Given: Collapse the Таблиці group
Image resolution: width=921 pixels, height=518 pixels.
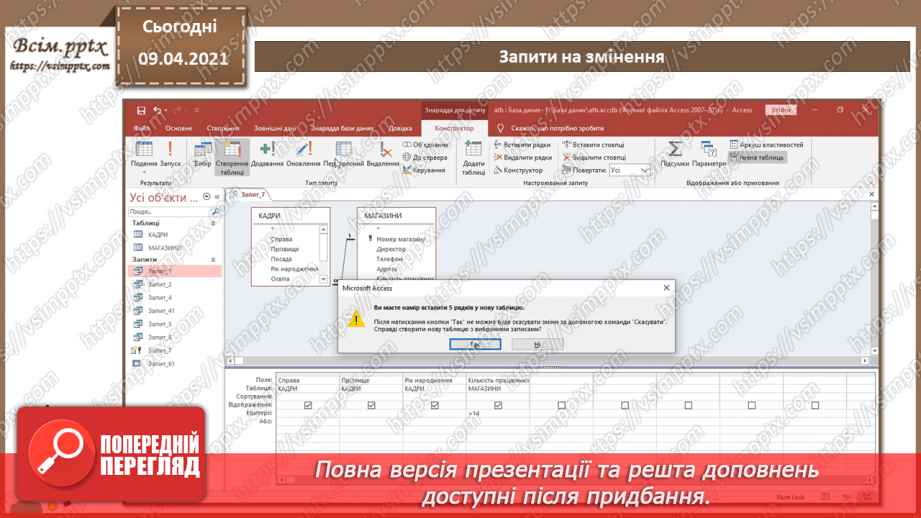Looking at the screenshot, I should click(x=213, y=224).
